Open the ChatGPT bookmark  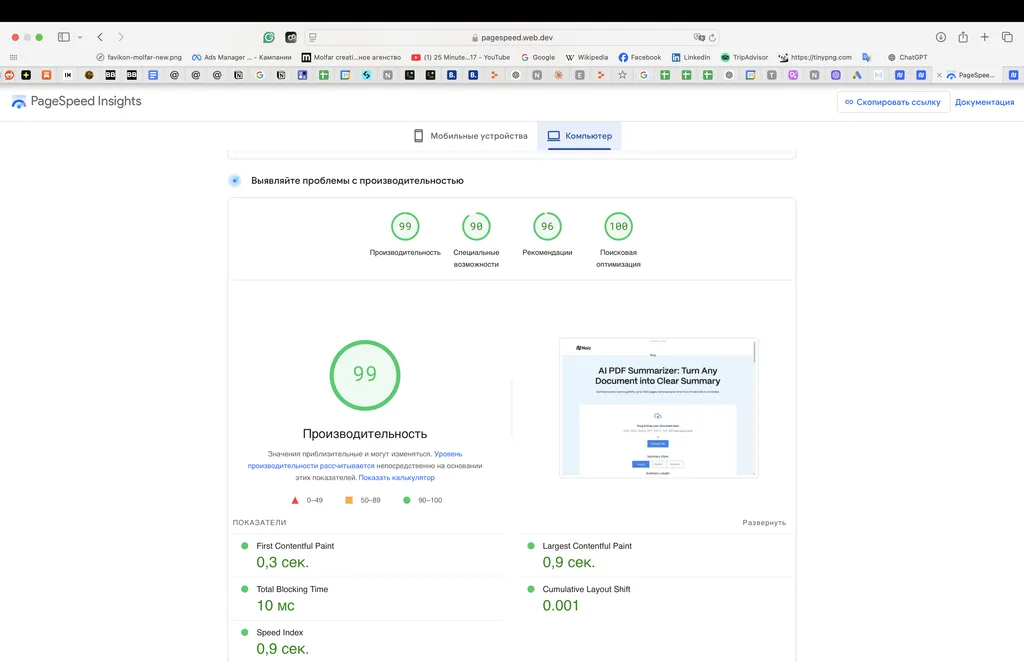tap(907, 57)
